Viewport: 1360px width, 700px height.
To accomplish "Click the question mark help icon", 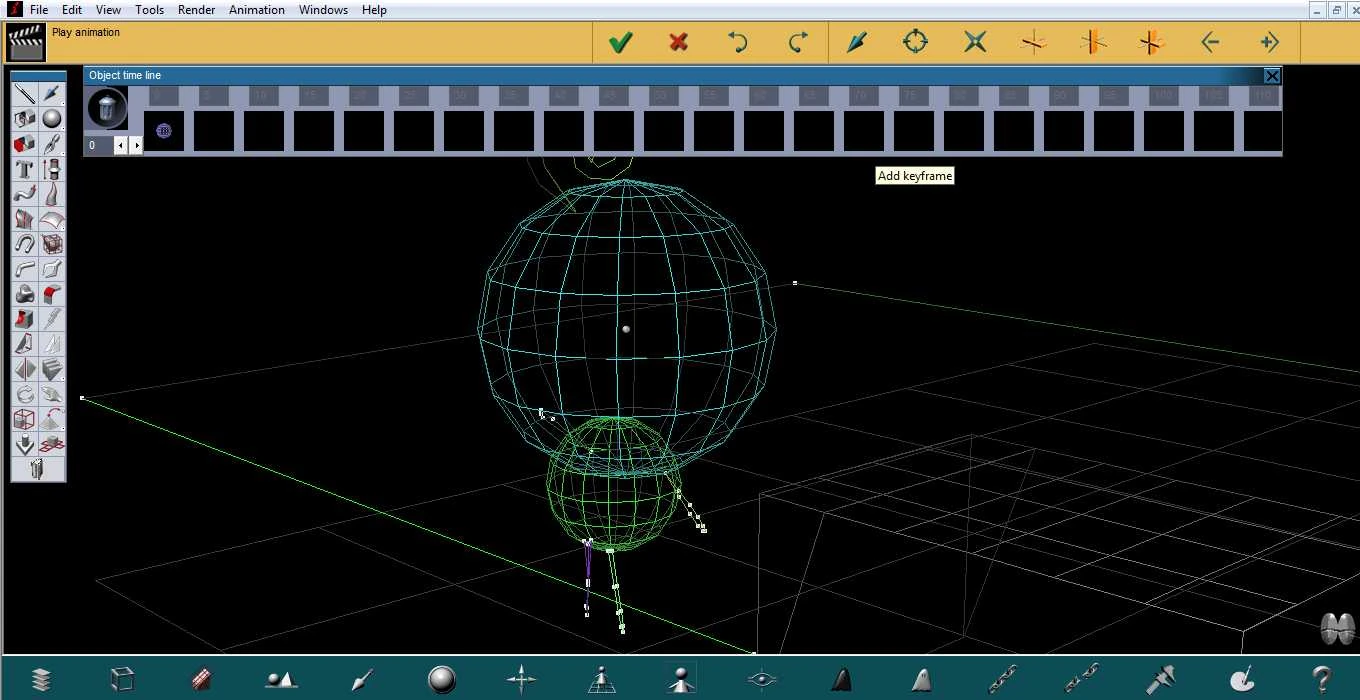I will (x=1321, y=679).
